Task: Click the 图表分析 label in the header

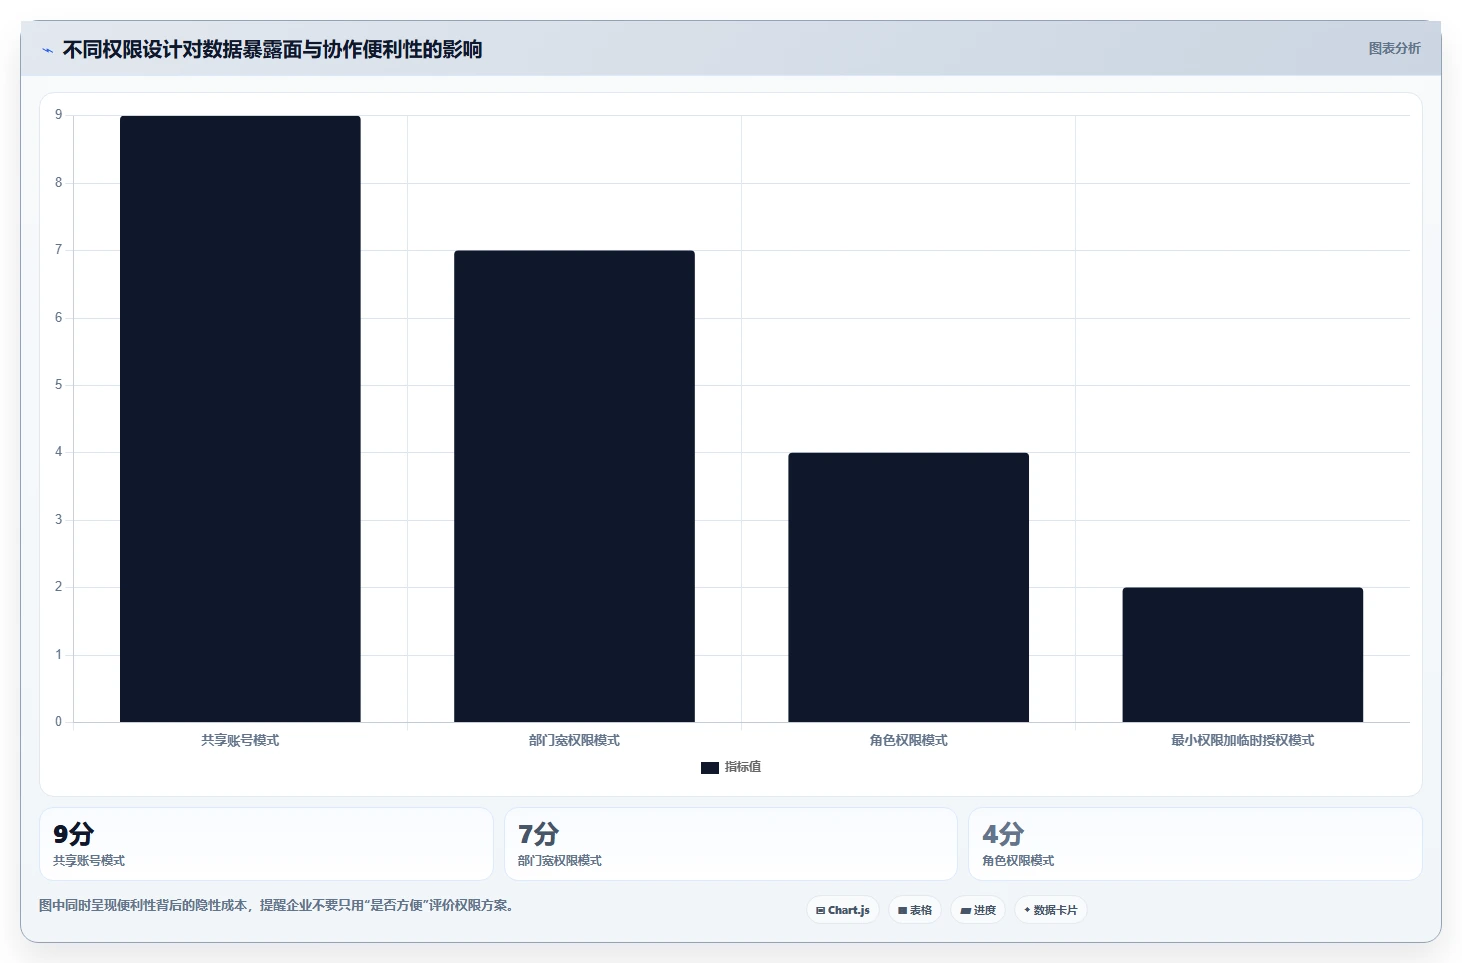Action: 1394,48
